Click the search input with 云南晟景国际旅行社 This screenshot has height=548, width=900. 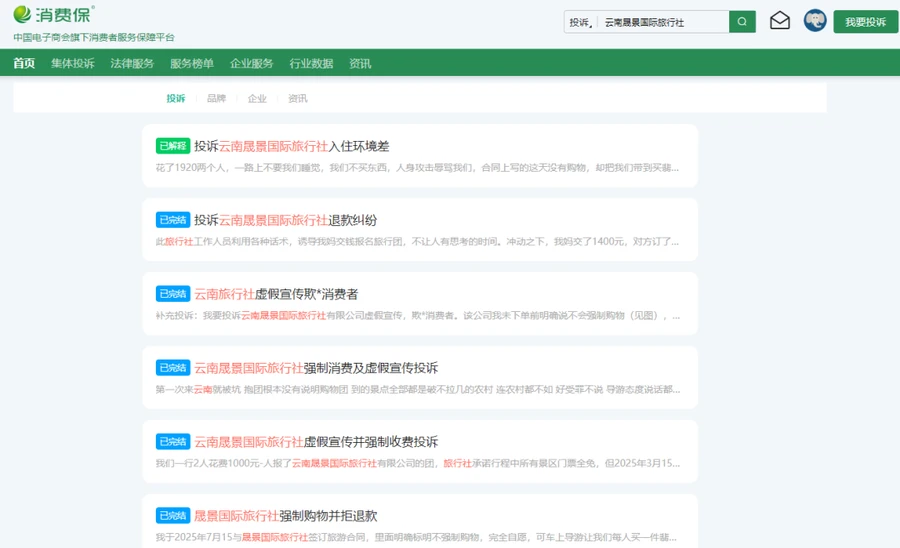pos(663,22)
